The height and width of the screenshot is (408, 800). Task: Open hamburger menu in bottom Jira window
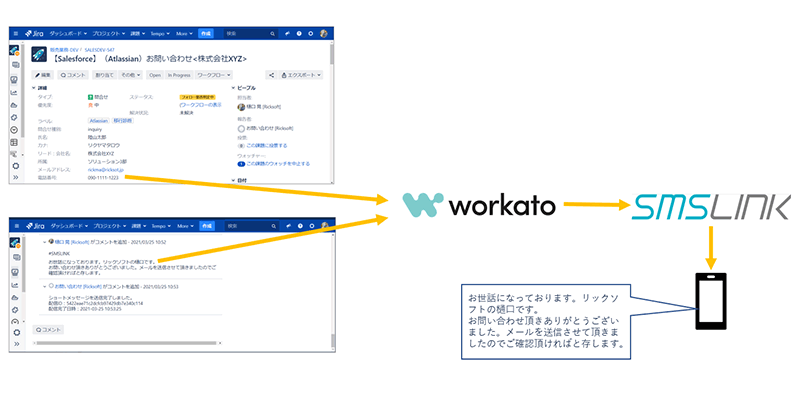[x=17, y=226]
